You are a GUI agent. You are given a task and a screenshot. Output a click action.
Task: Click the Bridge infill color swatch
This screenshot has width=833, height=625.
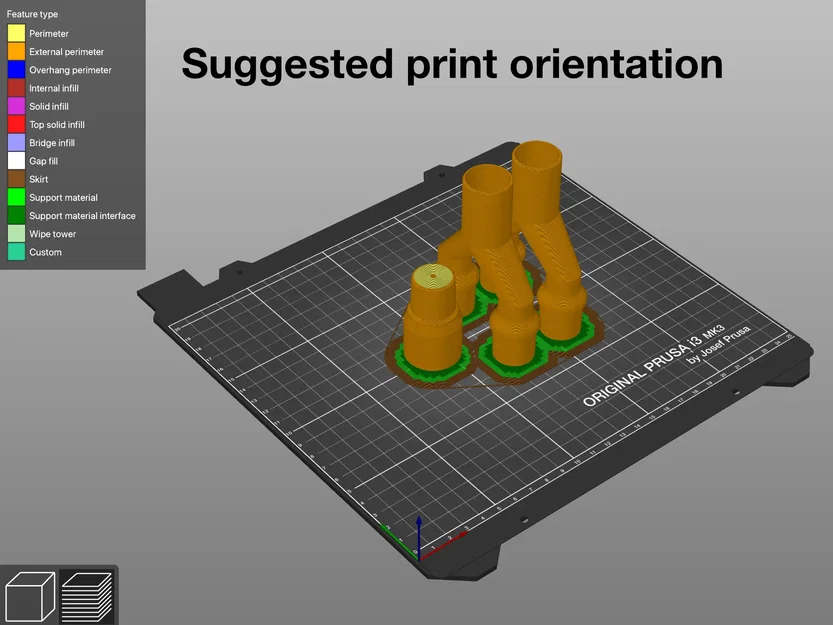pos(16,142)
